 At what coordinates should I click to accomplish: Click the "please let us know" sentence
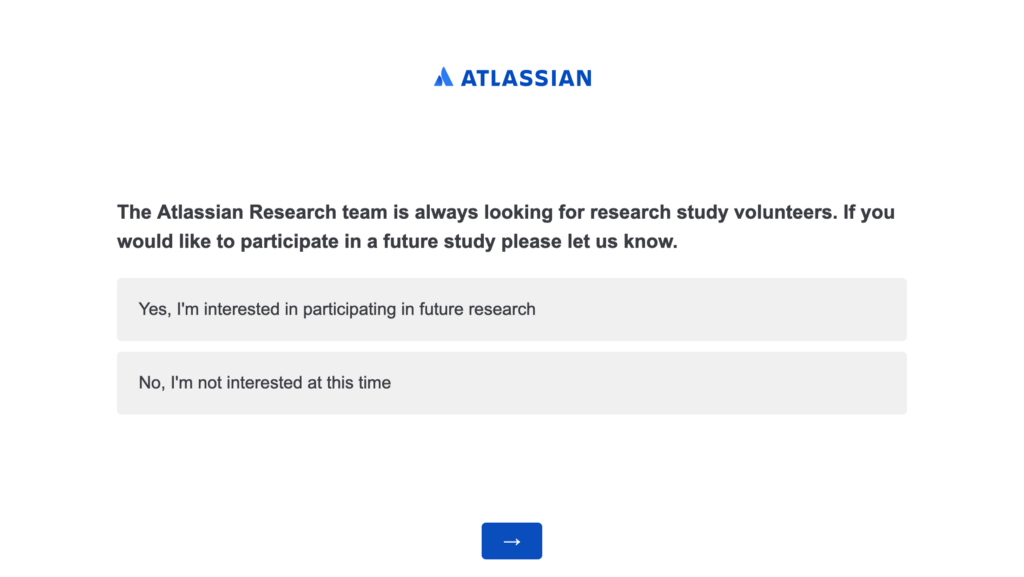pyautogui.click(x=589, y=242)
